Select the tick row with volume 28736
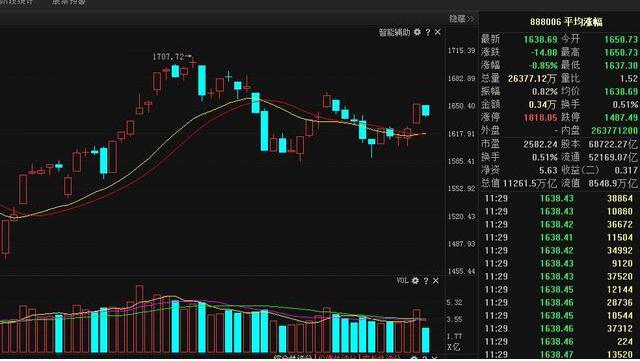640x361 pixels. [x=559, y=303]
